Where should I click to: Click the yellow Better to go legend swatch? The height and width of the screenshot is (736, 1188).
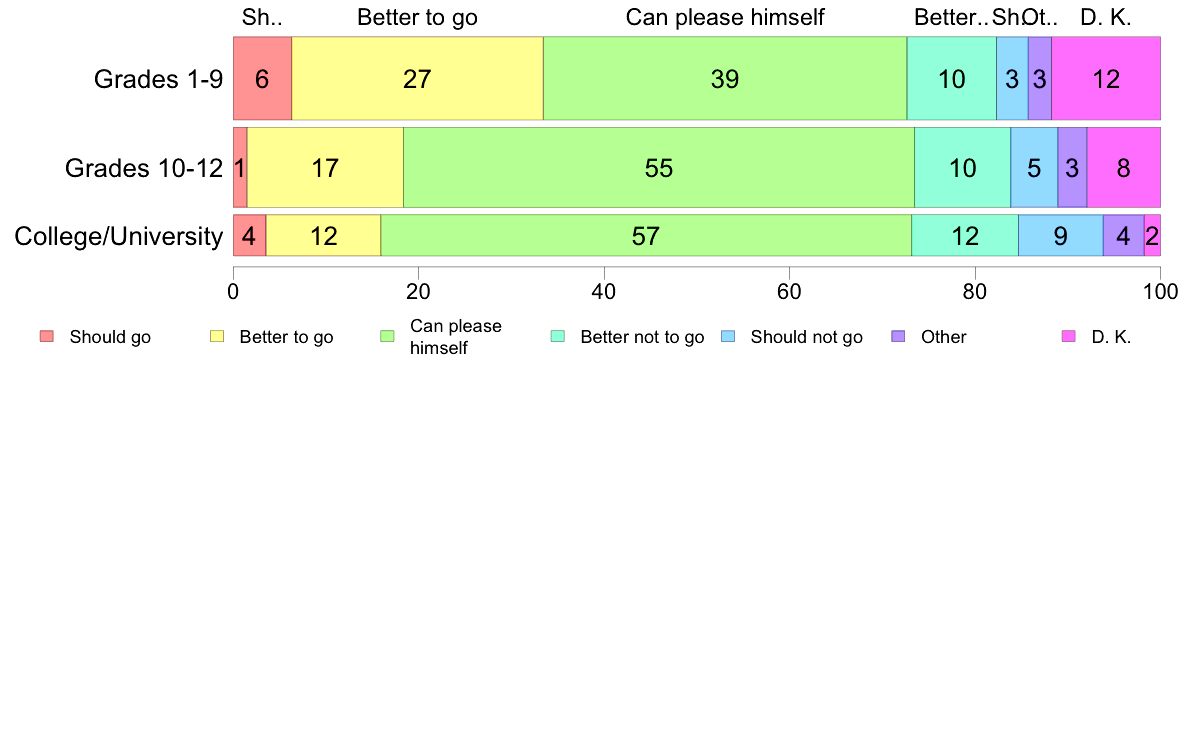click(217, 337)
